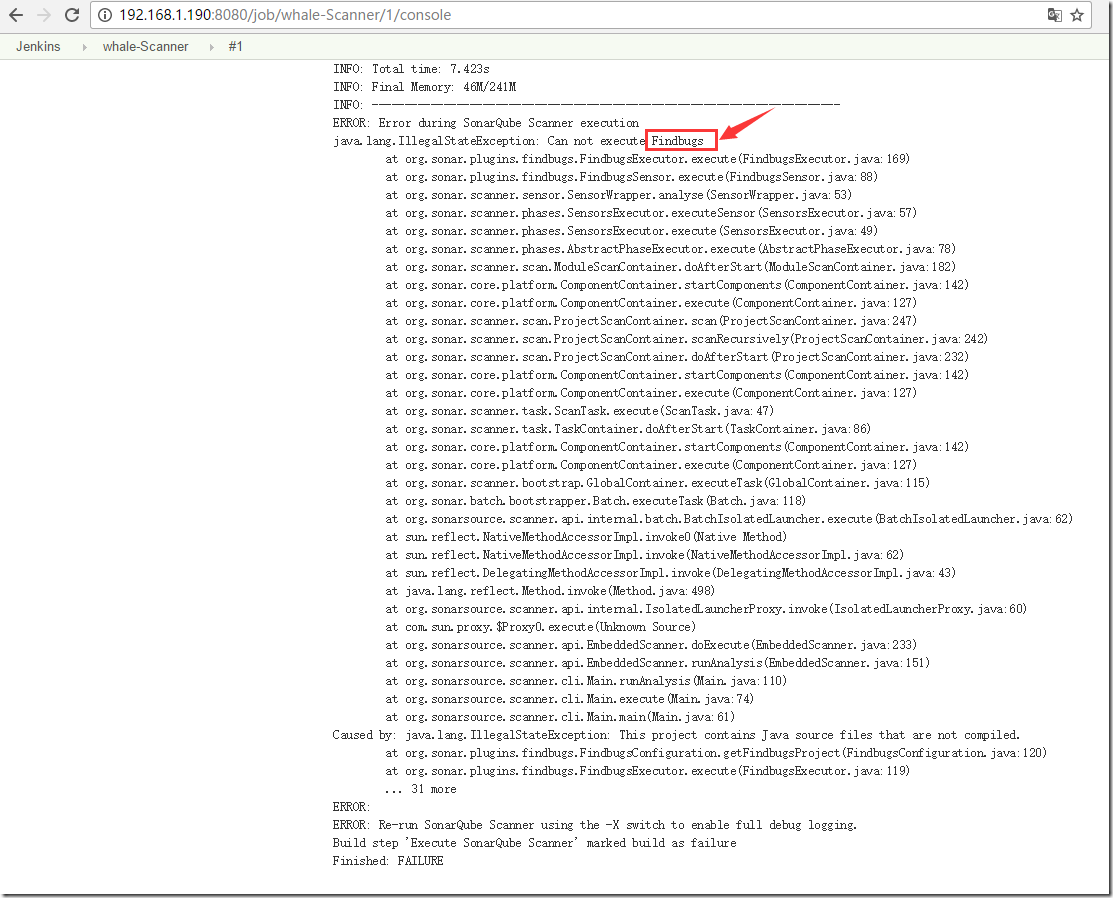
Task: Click the BatchIsolatedLauncher.java:62 stack trace line
Action: click(729, 519)
